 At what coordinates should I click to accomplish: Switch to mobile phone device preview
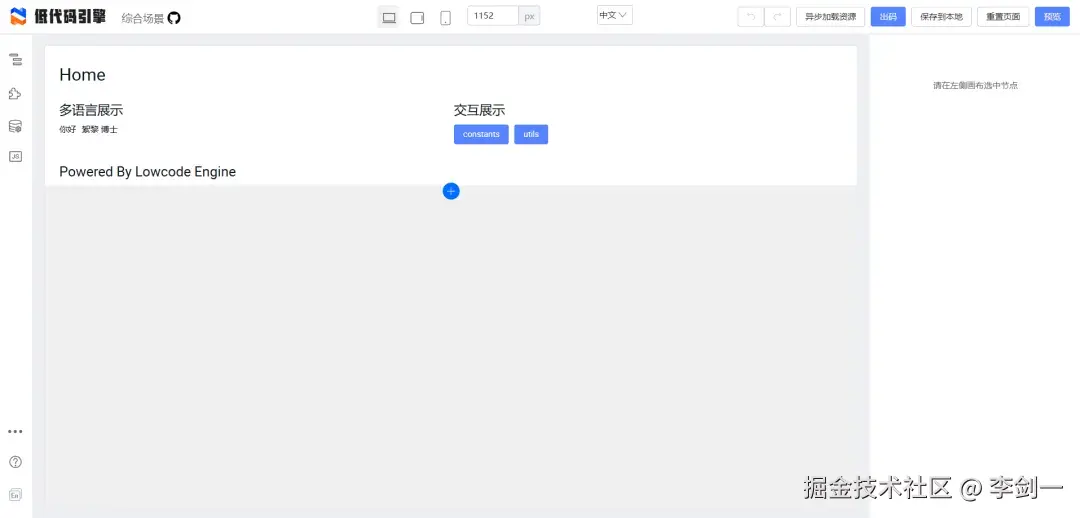(x=446, y=17)
